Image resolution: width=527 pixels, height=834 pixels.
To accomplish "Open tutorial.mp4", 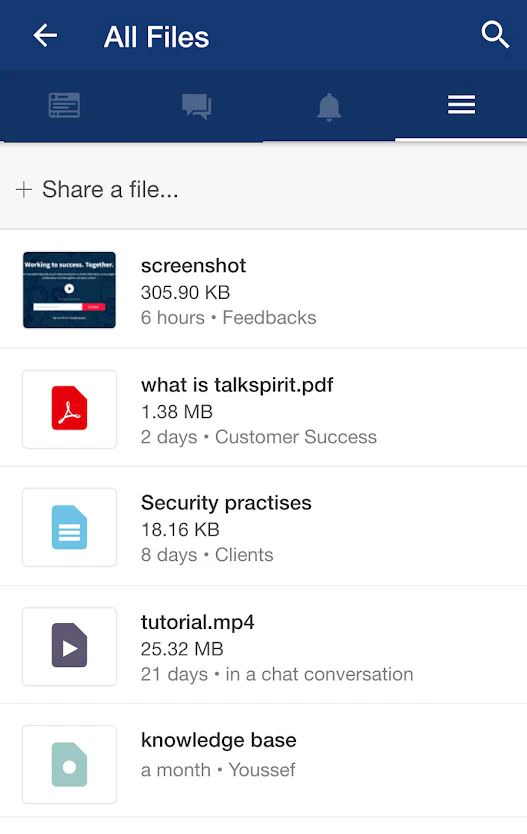I will pos(197,622).
